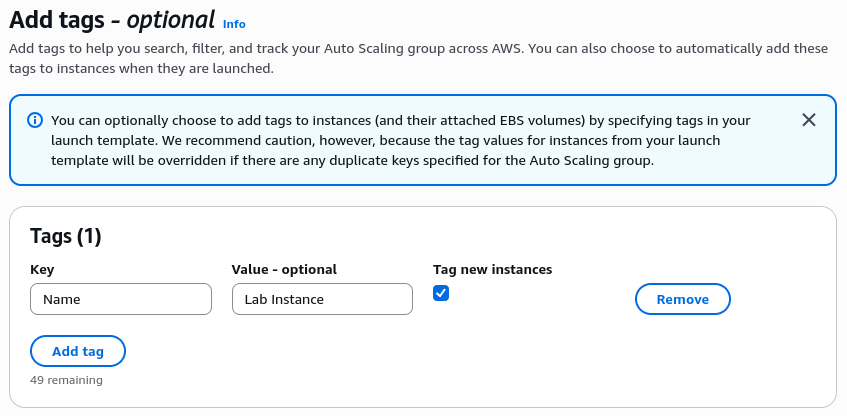Toggle the Tag new instances checkbox
Viewport: 847px width, 416px height.
(x=441, y=293)
